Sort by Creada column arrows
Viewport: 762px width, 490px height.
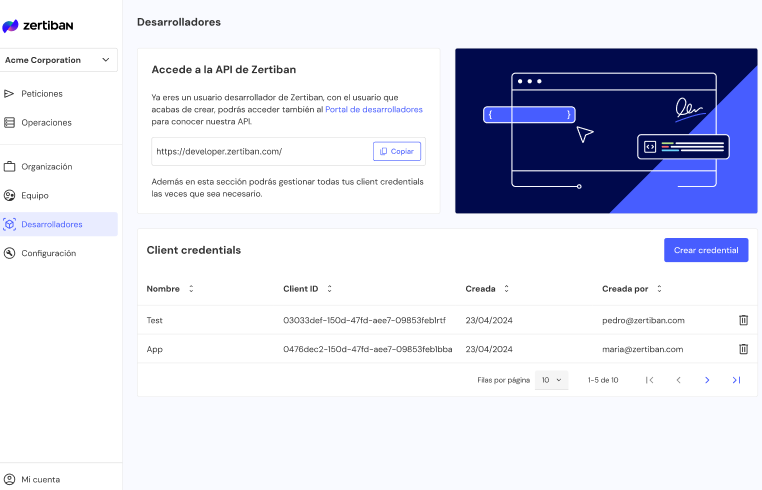(506, 289)
